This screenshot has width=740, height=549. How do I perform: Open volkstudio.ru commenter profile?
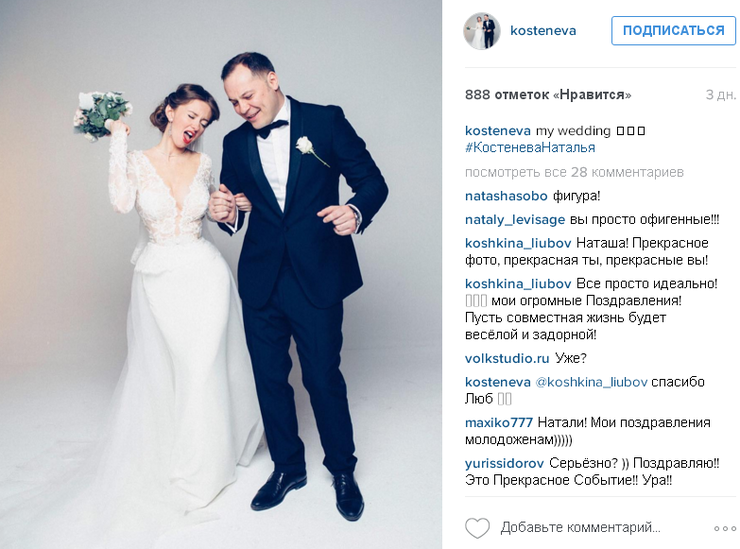pos(507,358)
